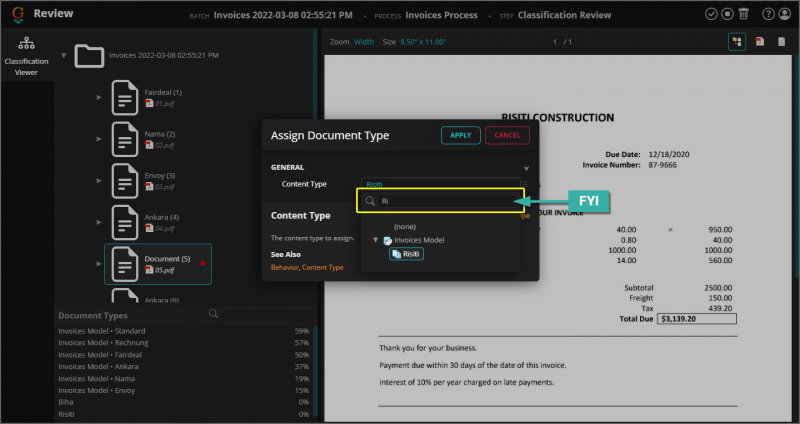The height and width of the screenshot is (424, 800).
Task: Click the Envoy (3) document icon
Action: click(125, 181)
